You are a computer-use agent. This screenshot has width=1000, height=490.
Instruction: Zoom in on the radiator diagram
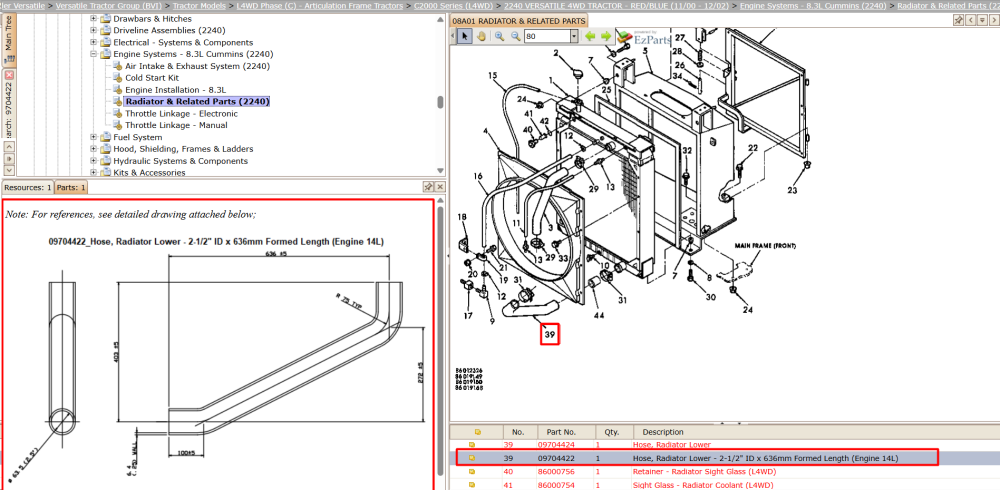coord(499,36)
